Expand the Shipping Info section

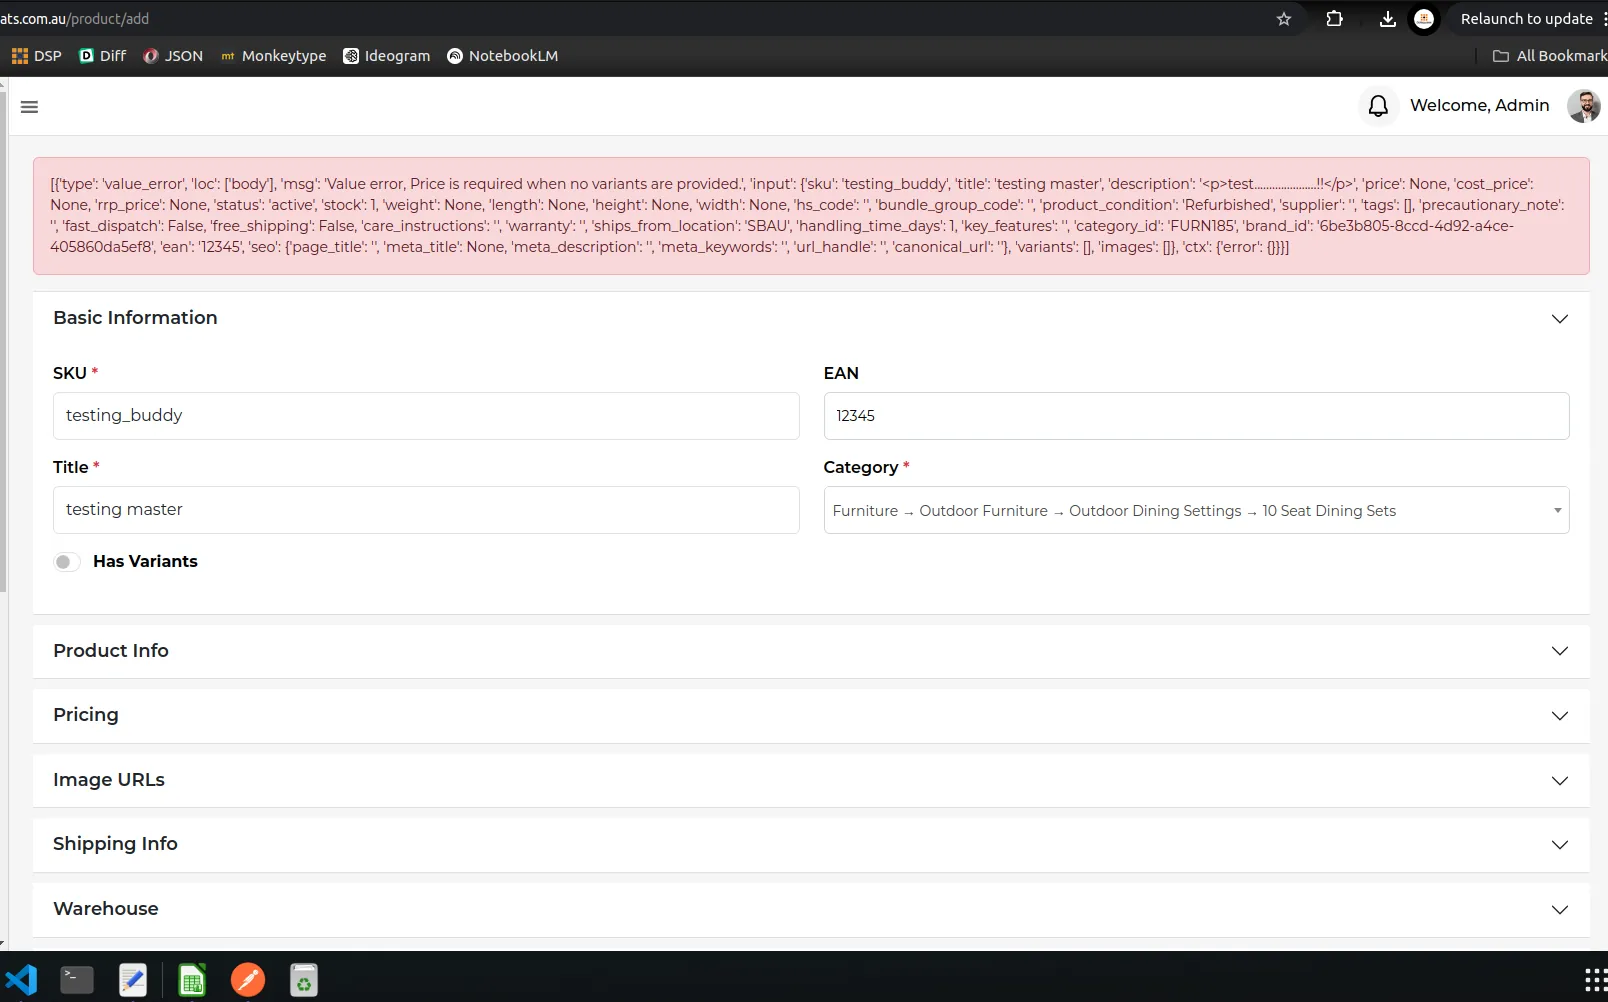pyautogui.click(x=810, y=845)
